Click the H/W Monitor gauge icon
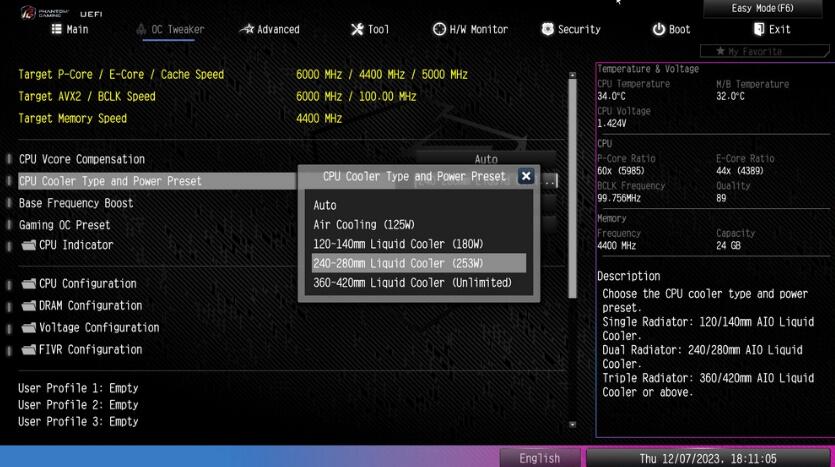Screen dimensions: 835x467 pos(439,29)
